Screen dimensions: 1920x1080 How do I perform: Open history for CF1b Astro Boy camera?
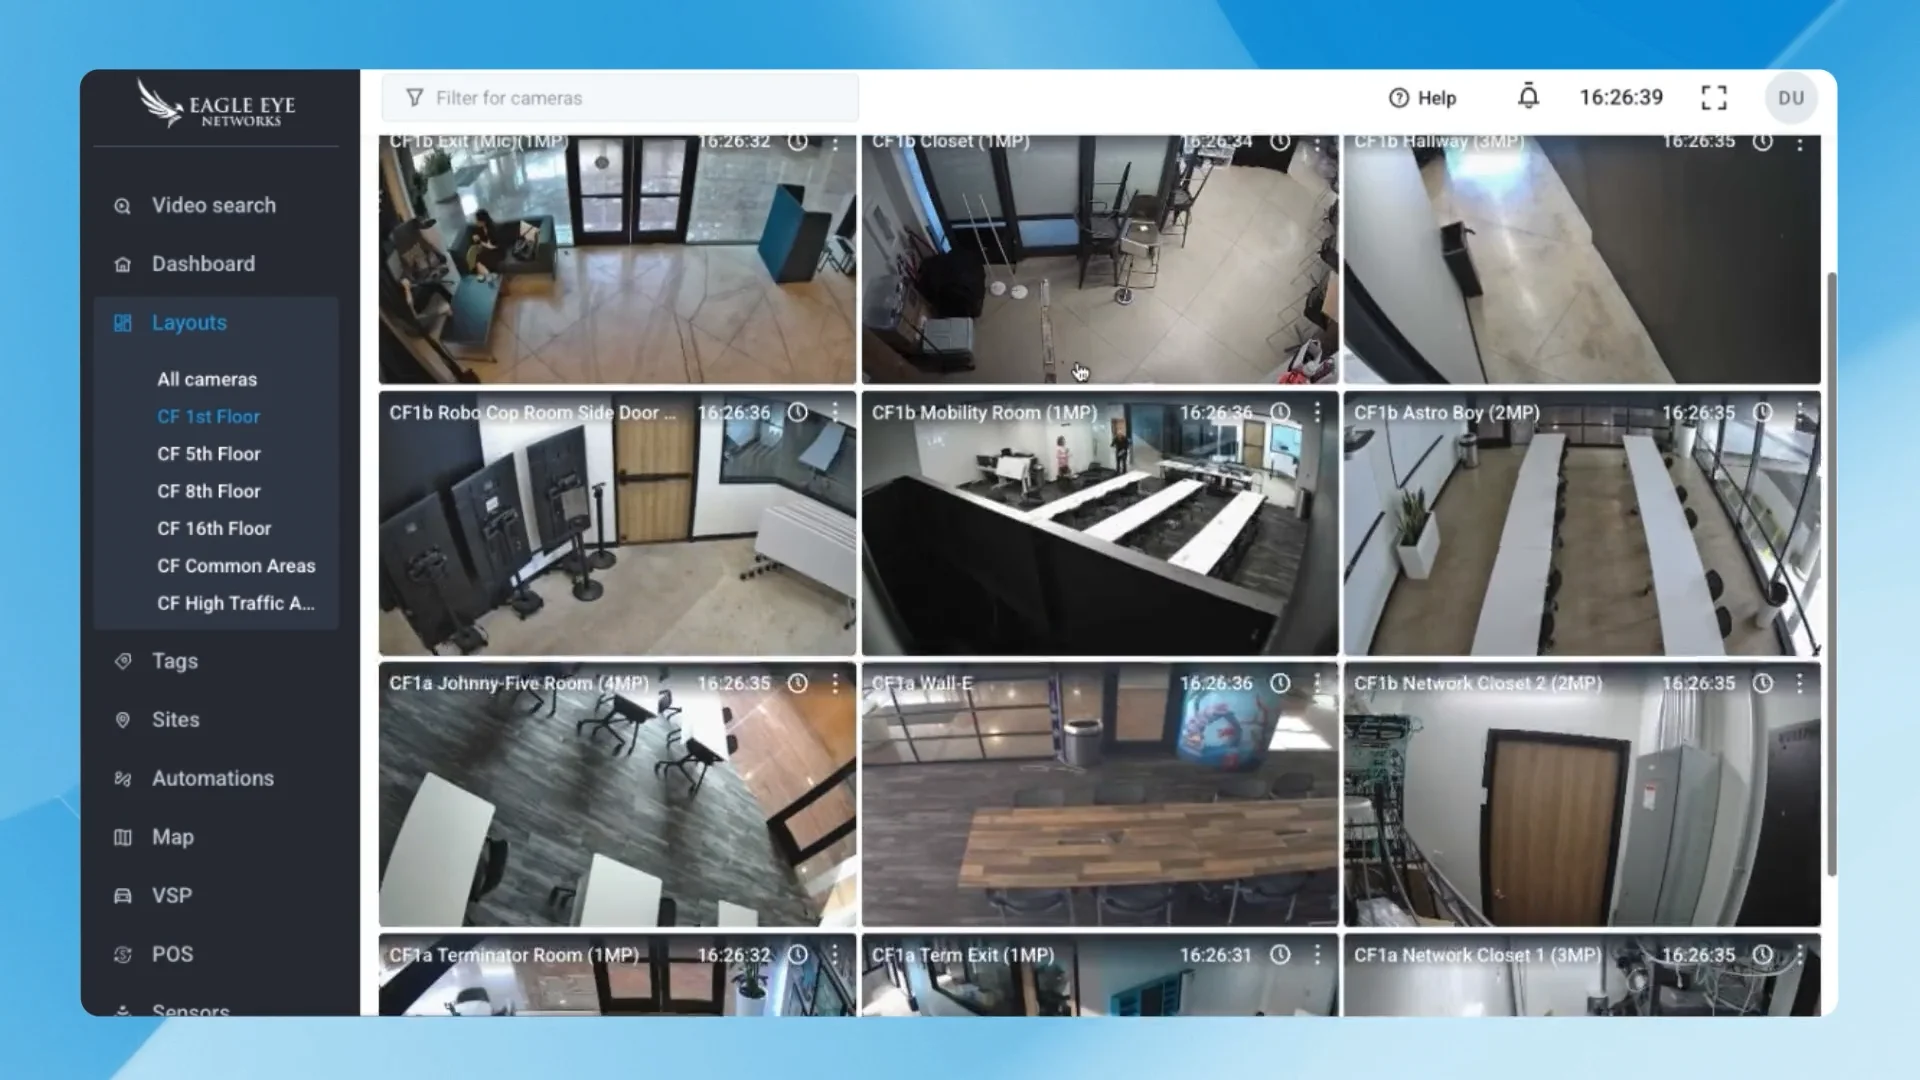(x=1763, y=412)
